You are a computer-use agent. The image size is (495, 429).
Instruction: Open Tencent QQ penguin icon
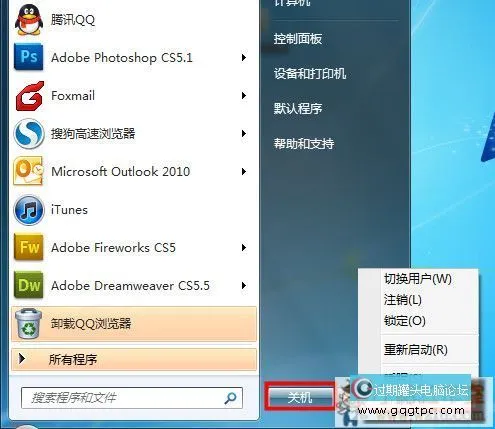point(29,20)
